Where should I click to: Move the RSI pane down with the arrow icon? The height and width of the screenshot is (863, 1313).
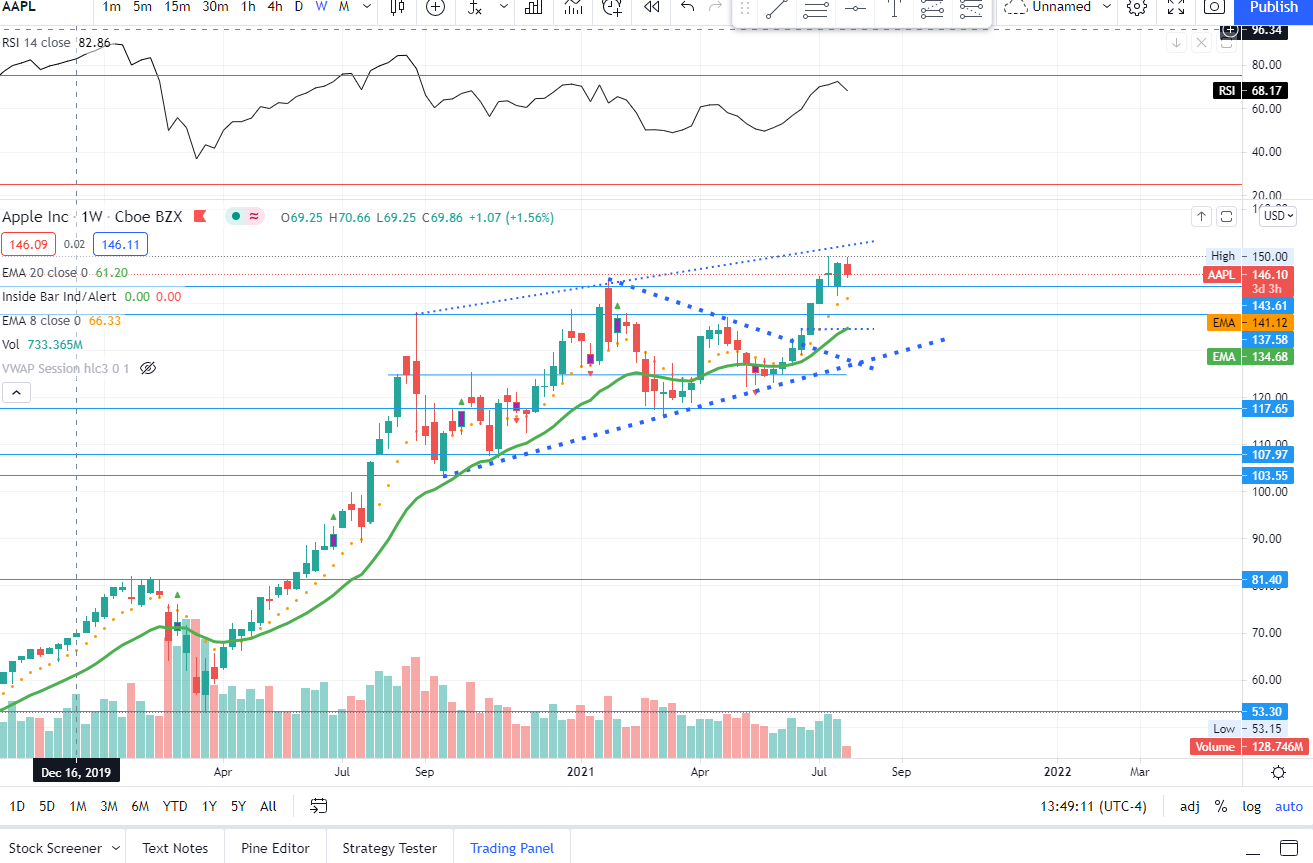(x=1177, y=43)
